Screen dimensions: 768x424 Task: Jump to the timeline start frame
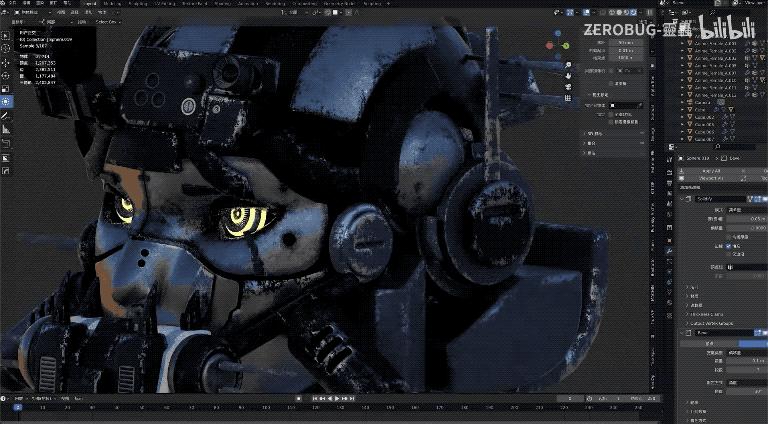(x=315, y=399)
